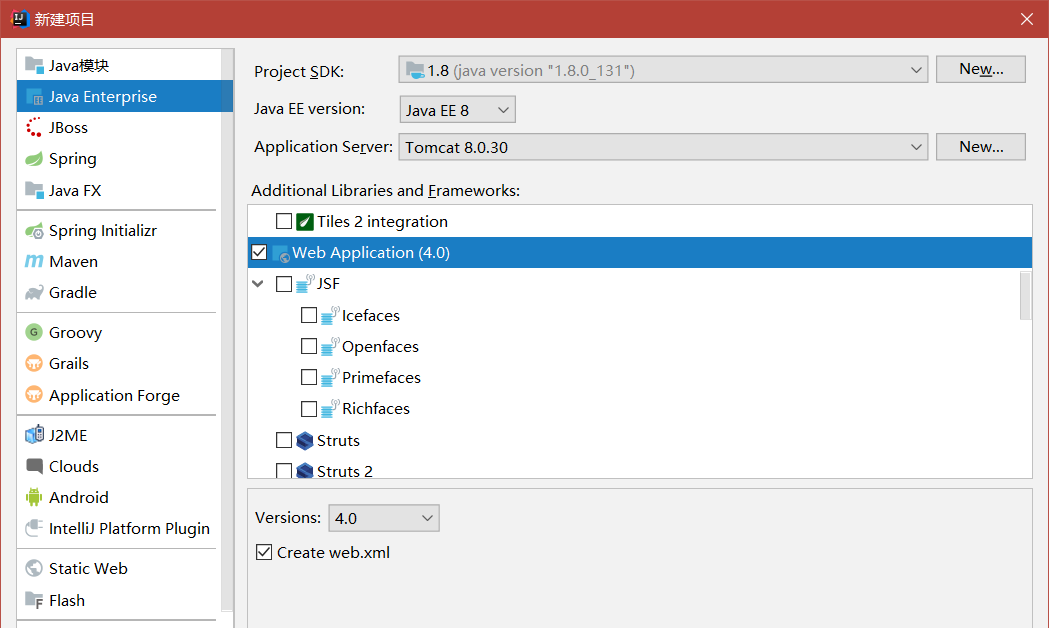Click the Static Web globe icon
The image size is (1049, 628).
(34, 568)
